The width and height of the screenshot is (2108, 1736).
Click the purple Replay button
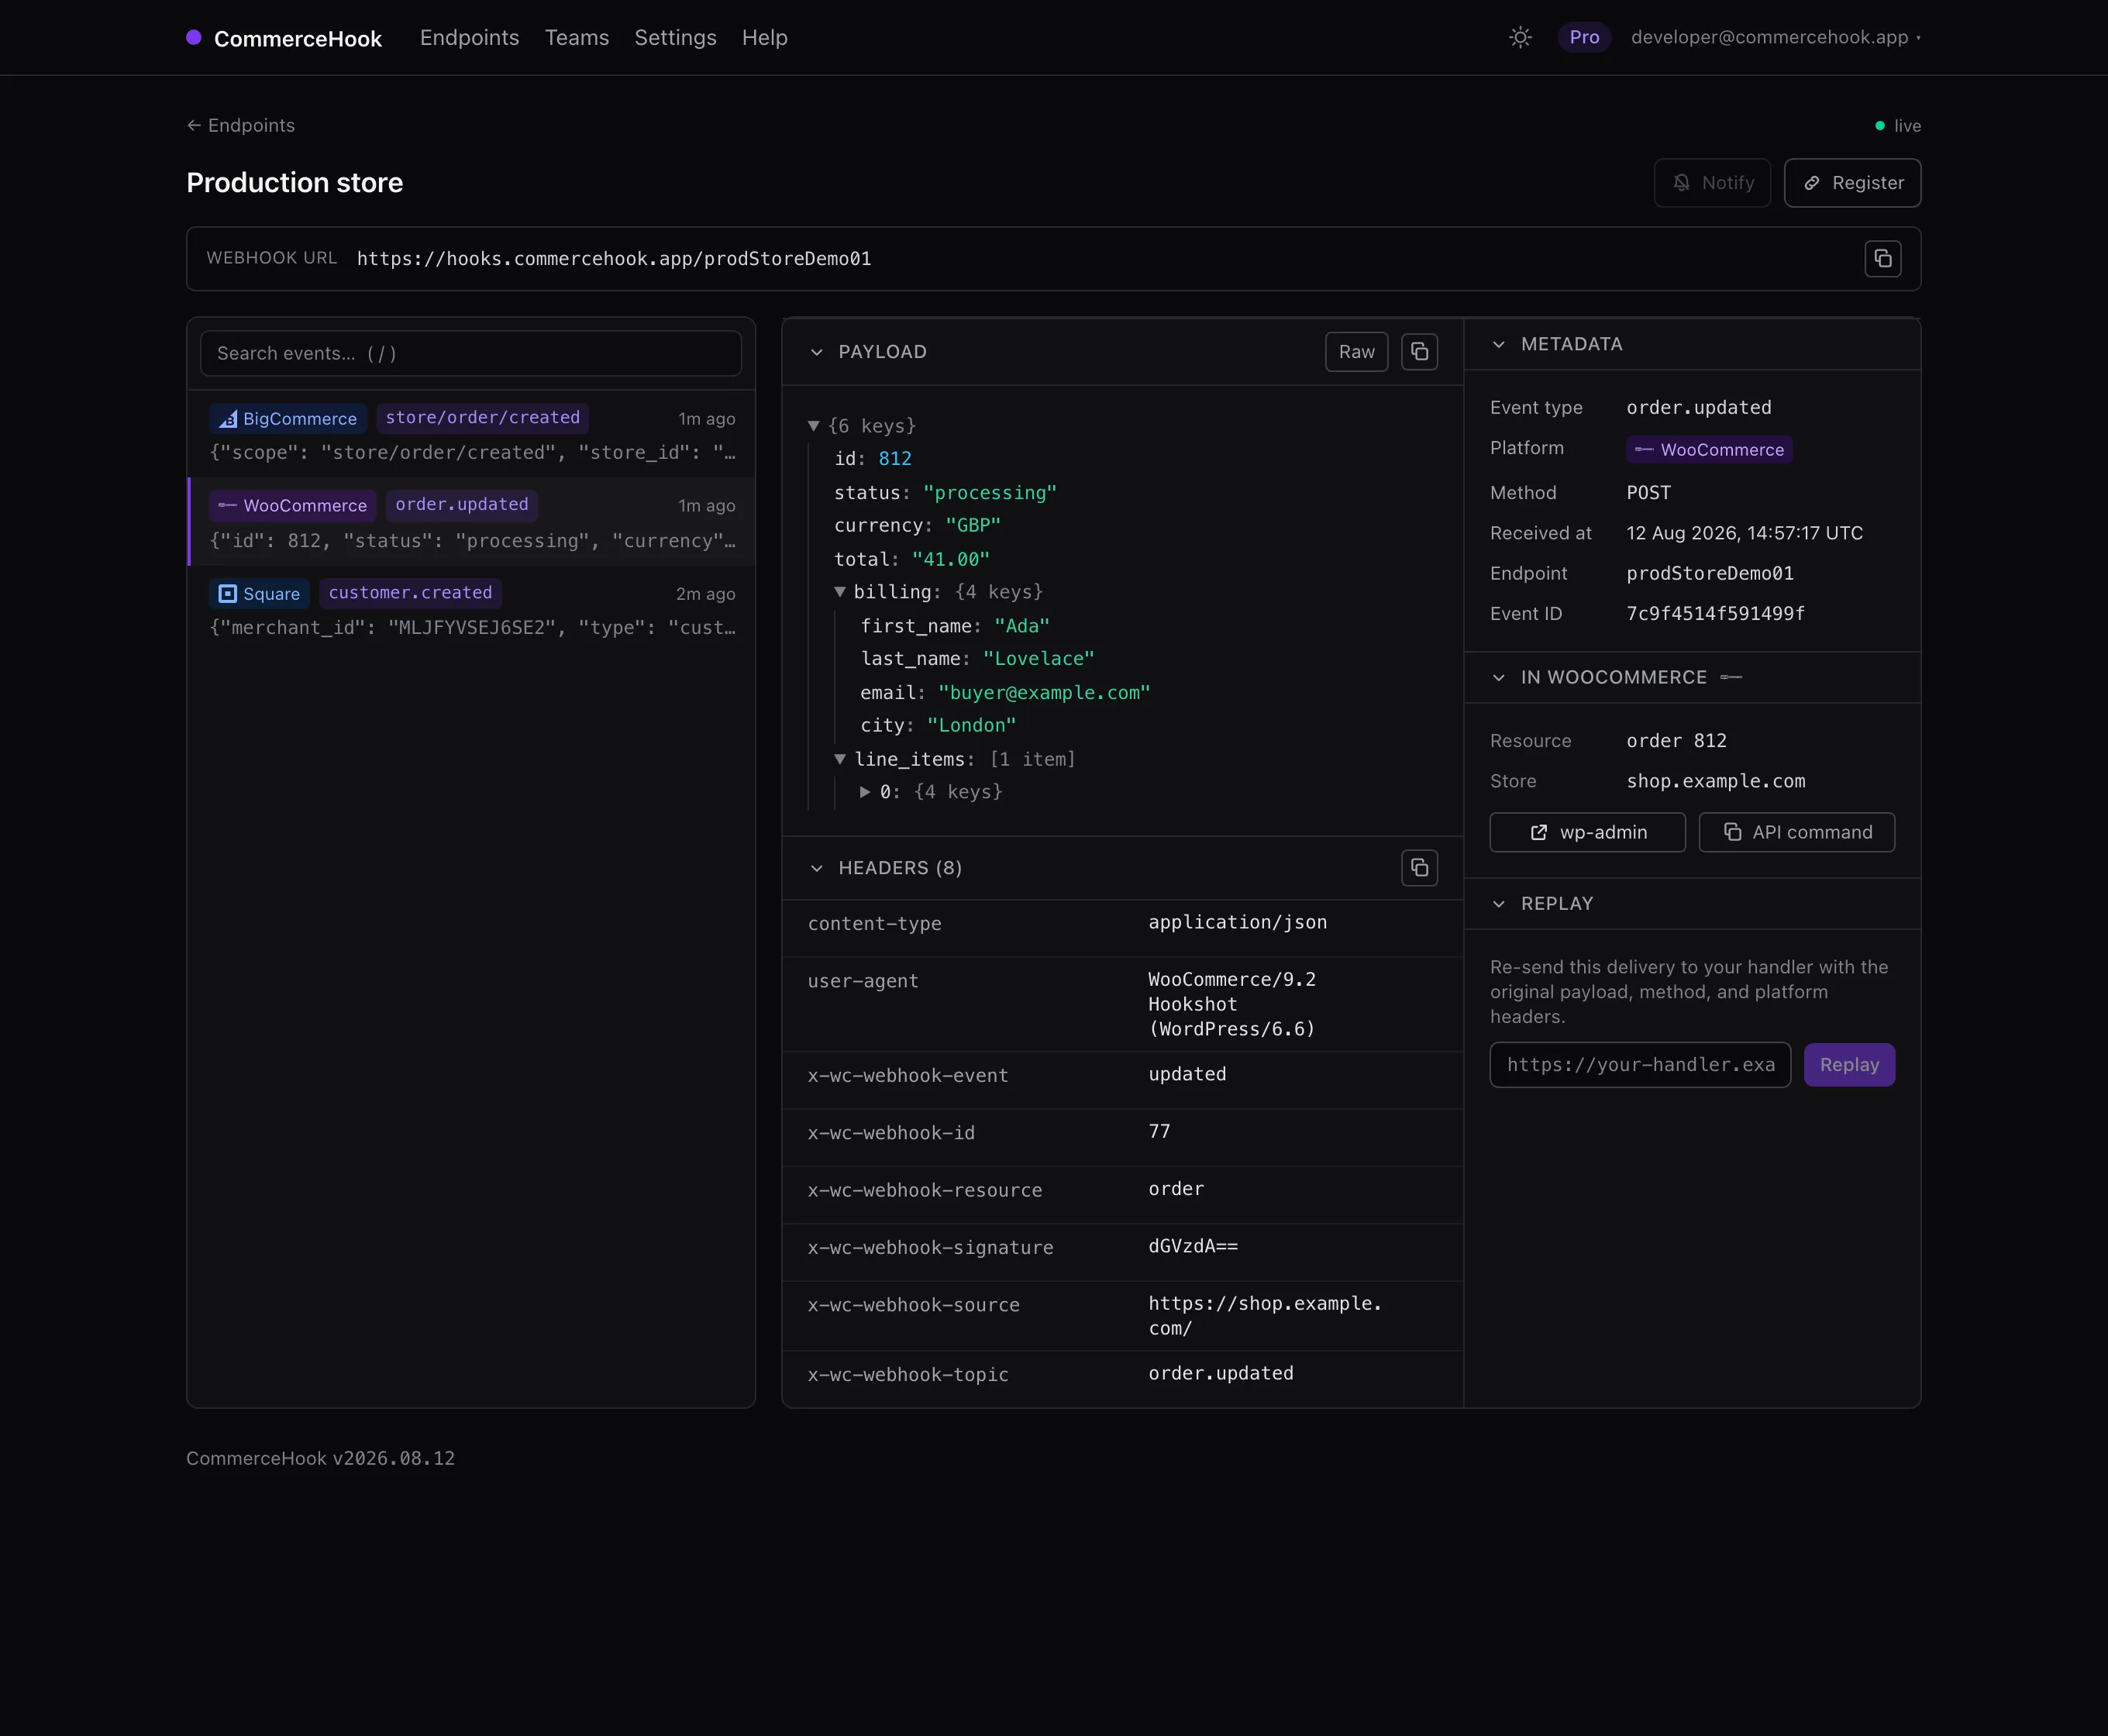tap(1849, 1065)
